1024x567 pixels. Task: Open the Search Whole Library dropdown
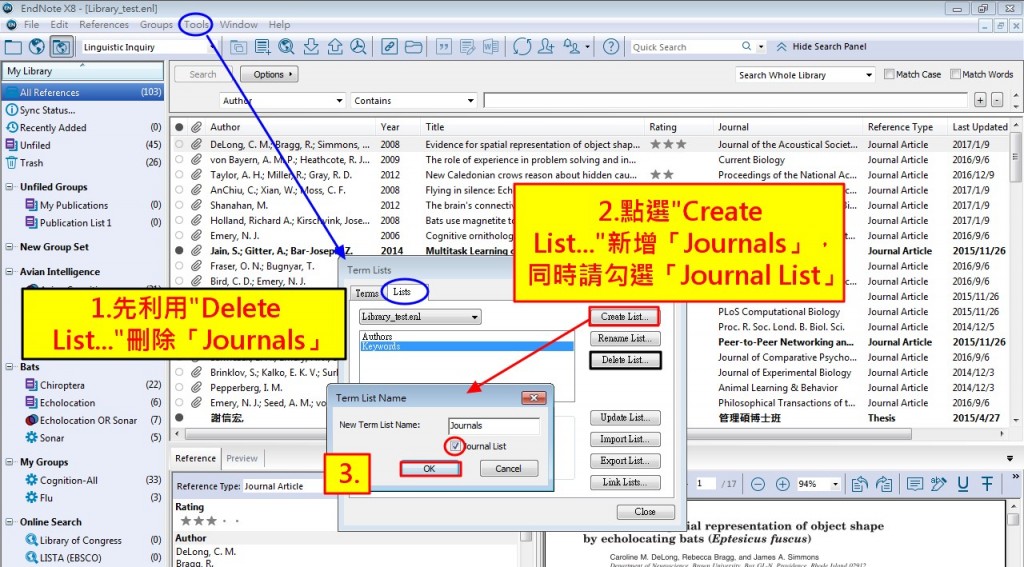coord(805,75)
